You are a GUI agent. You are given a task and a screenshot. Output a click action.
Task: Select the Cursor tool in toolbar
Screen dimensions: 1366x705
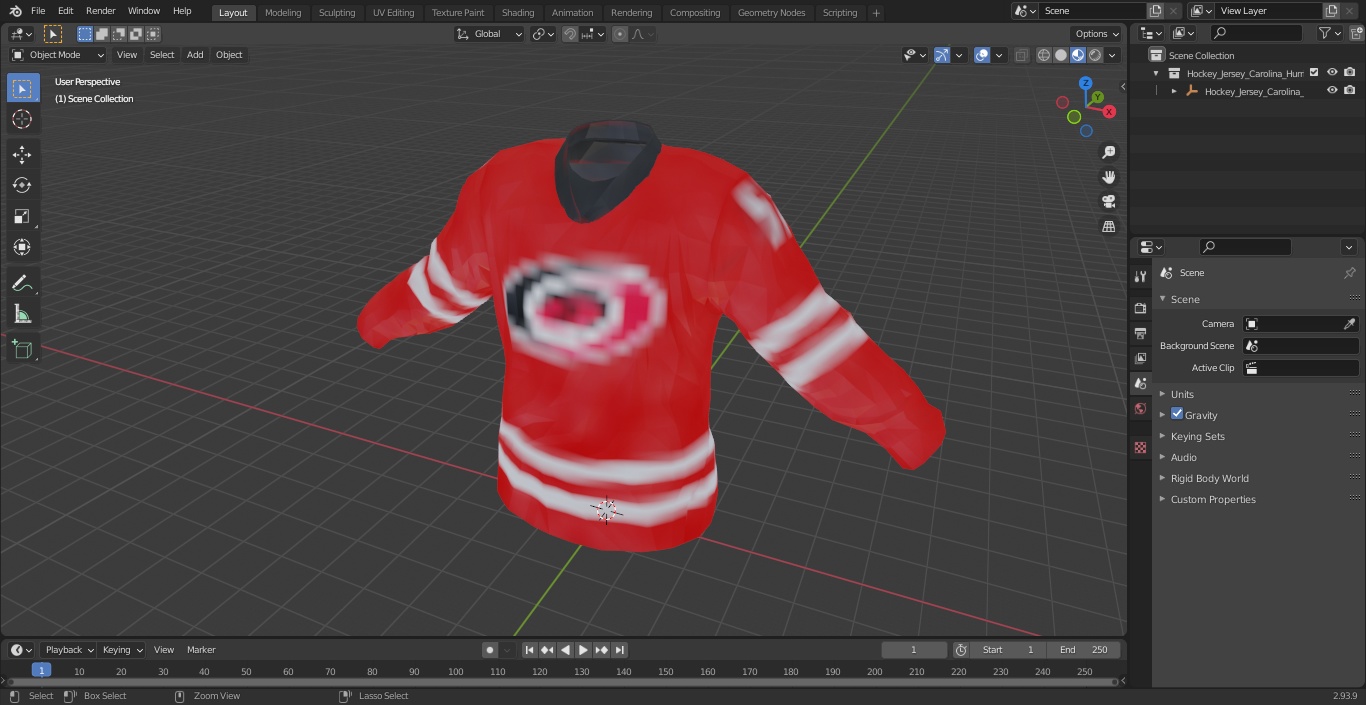22,119
